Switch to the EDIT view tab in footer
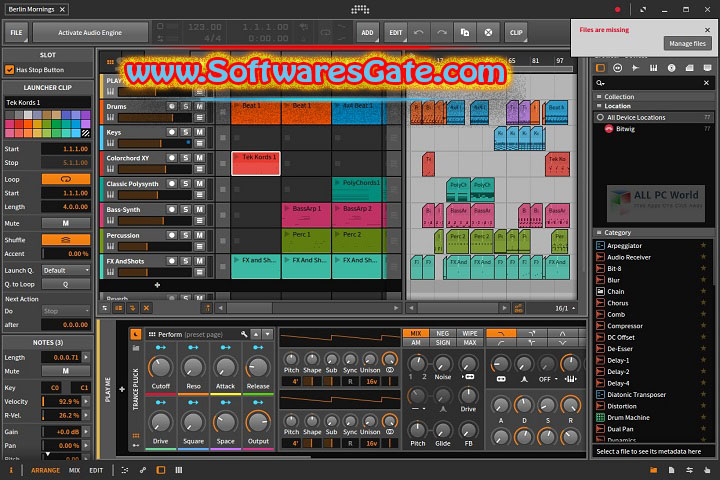720x480 pixels. 96,470
